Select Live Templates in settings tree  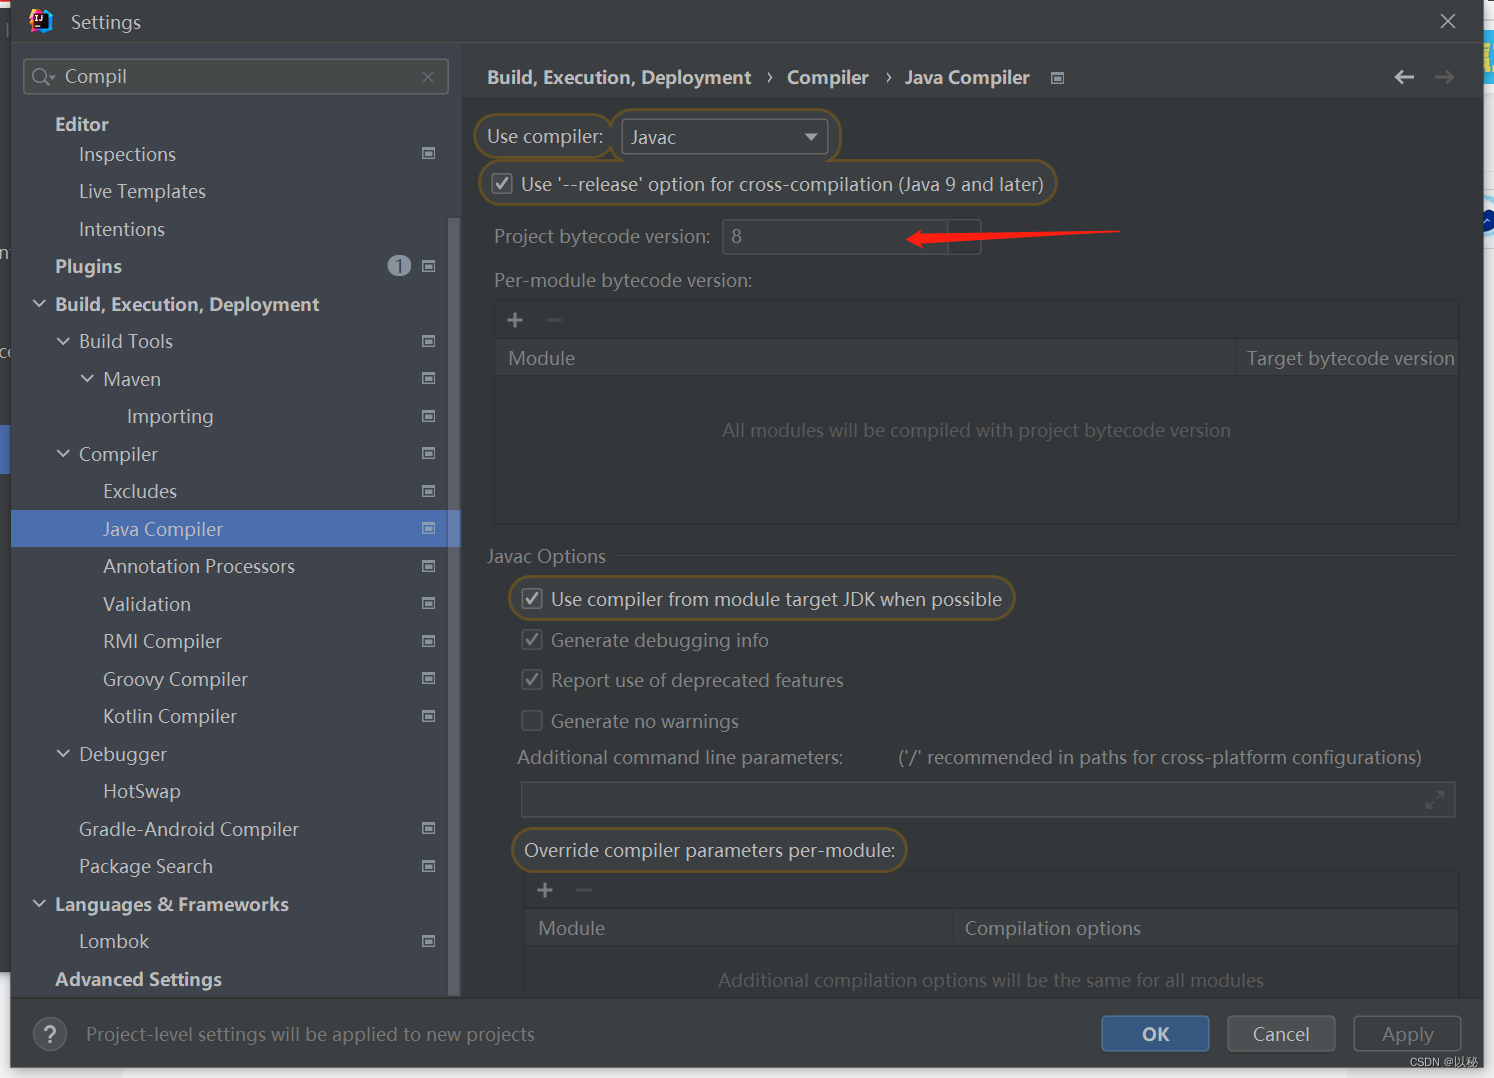pyautogui.click(x=142, y=191)
